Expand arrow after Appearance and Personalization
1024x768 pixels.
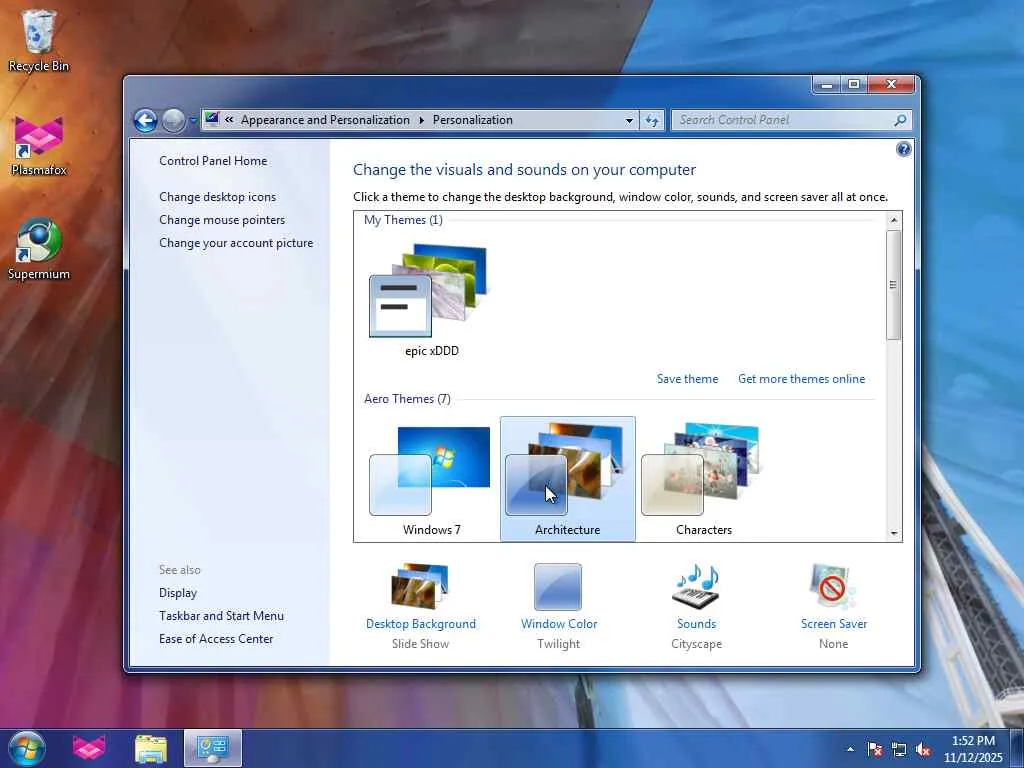point(421,120)
